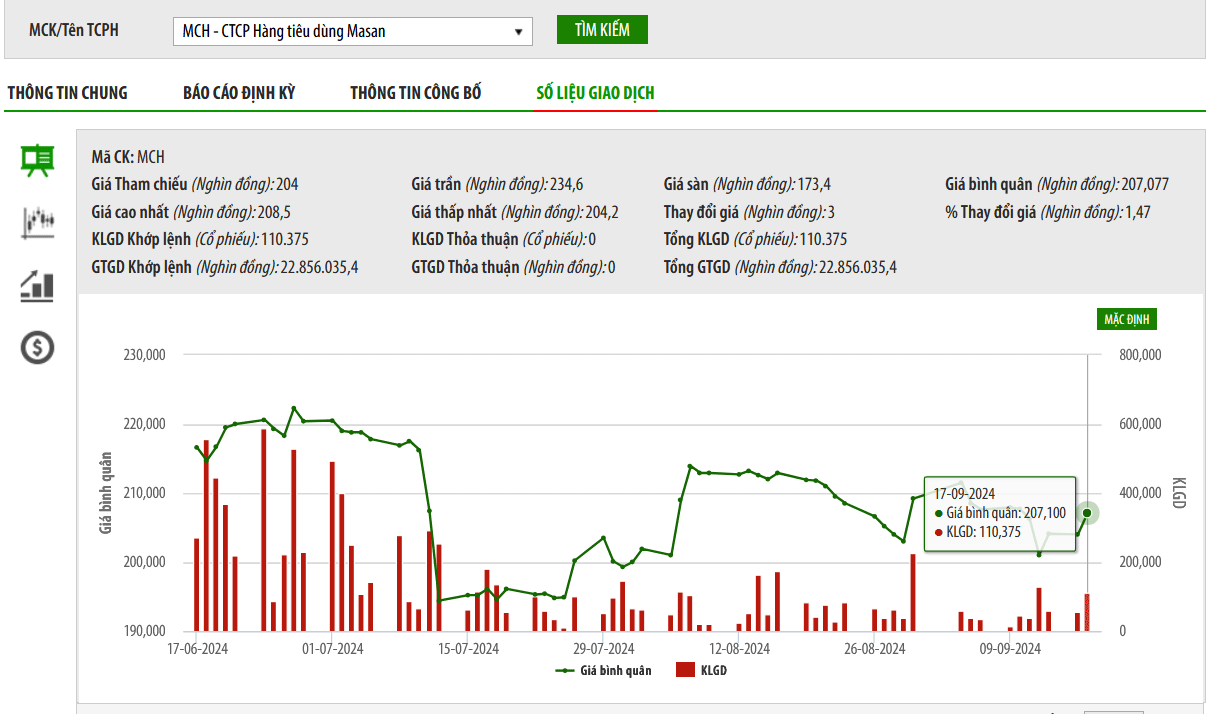Open the candlestick chart sidebar icon
The image size is (1212, 714).
click(x=38, y=223)
